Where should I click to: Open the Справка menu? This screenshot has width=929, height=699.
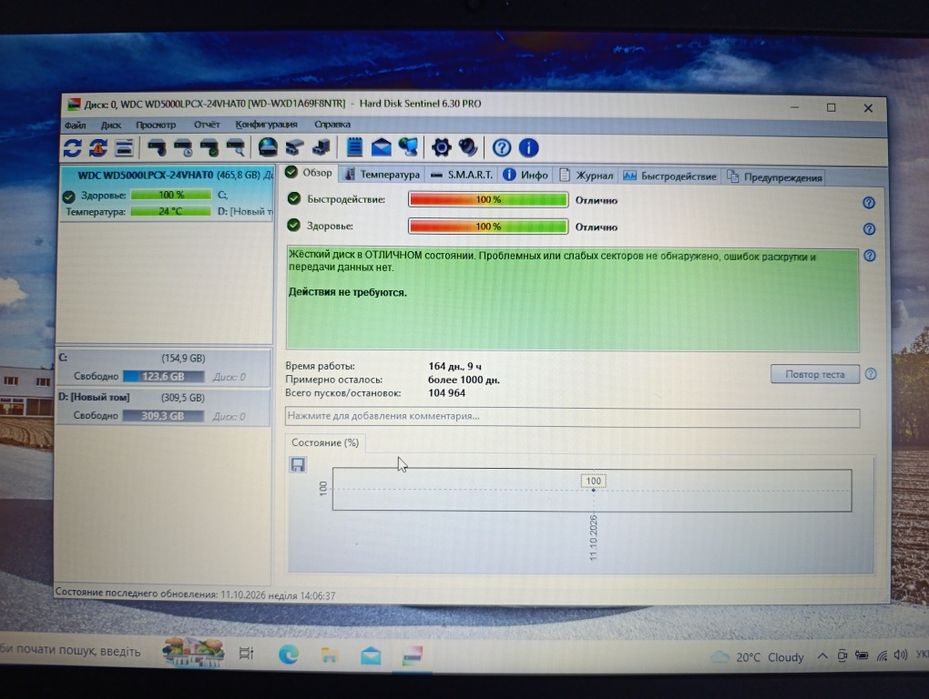pyautogui.click(x=332, y=124)
